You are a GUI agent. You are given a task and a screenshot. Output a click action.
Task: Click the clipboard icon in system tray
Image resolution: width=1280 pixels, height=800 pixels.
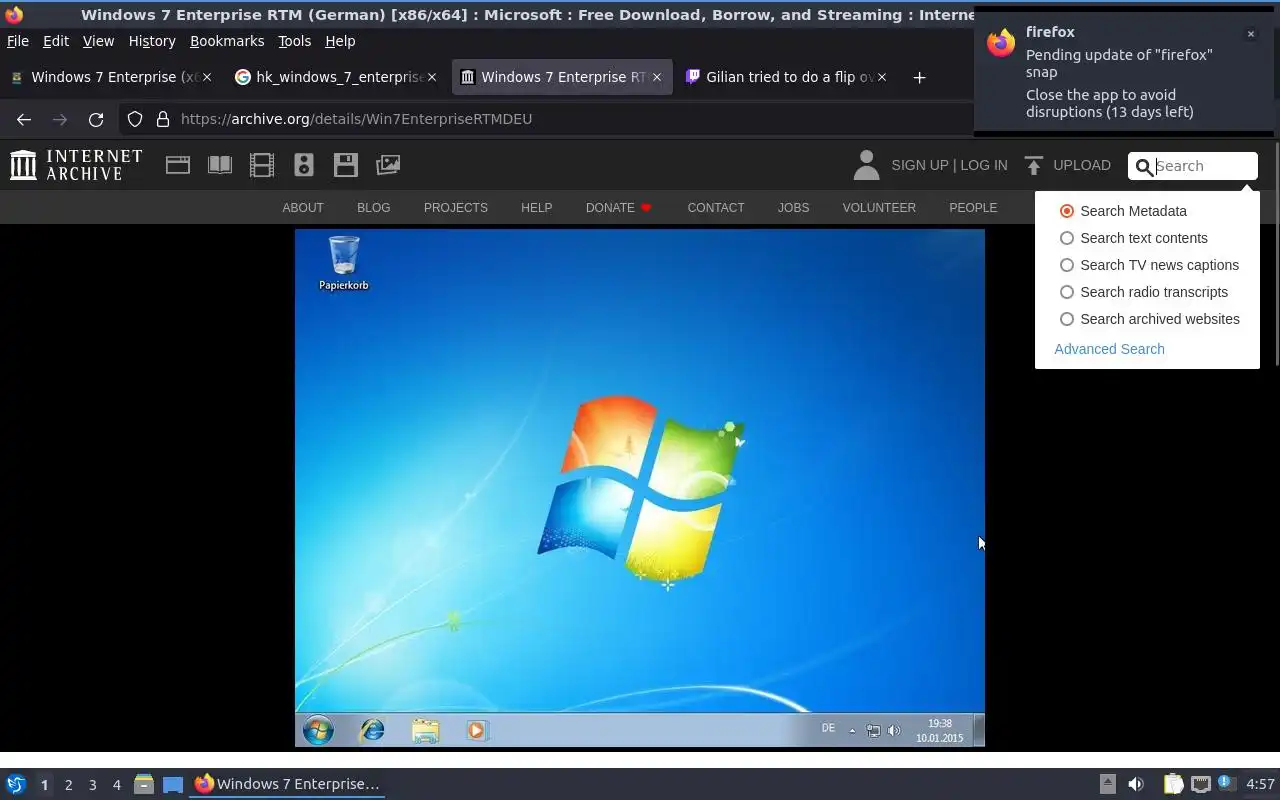(x=1173, y=784)
